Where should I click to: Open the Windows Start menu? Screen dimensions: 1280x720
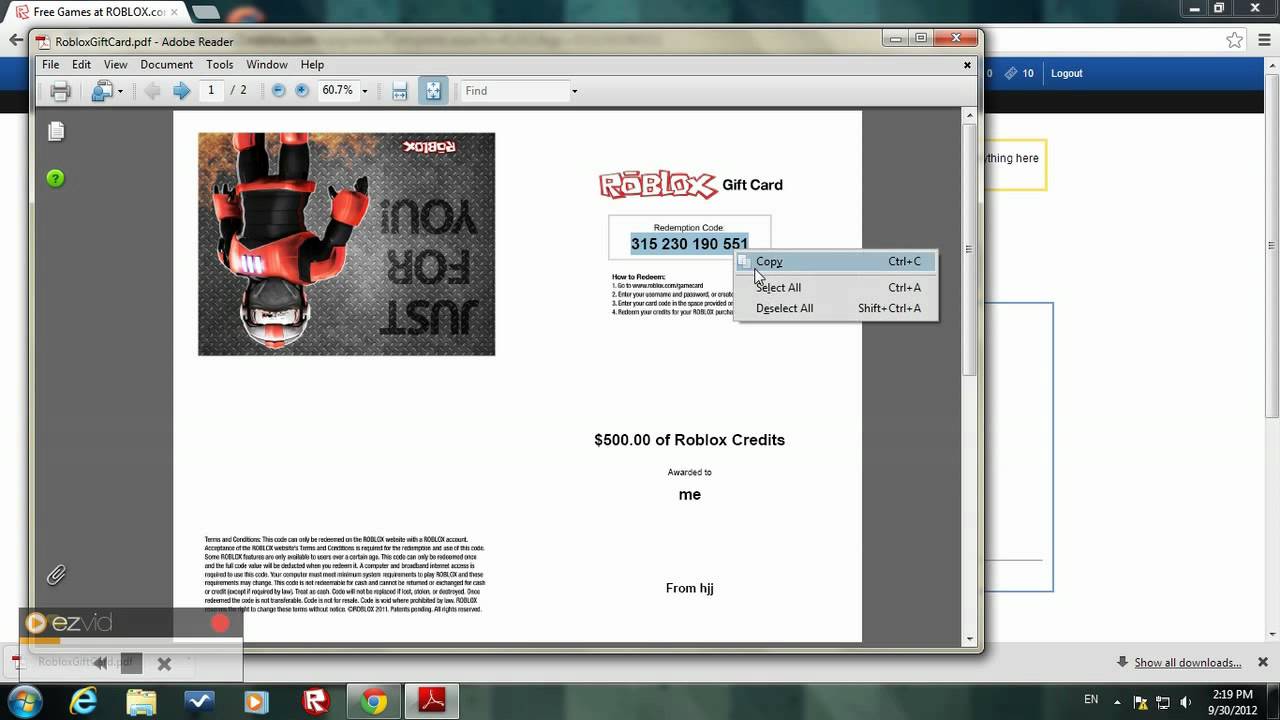(24, 700)
